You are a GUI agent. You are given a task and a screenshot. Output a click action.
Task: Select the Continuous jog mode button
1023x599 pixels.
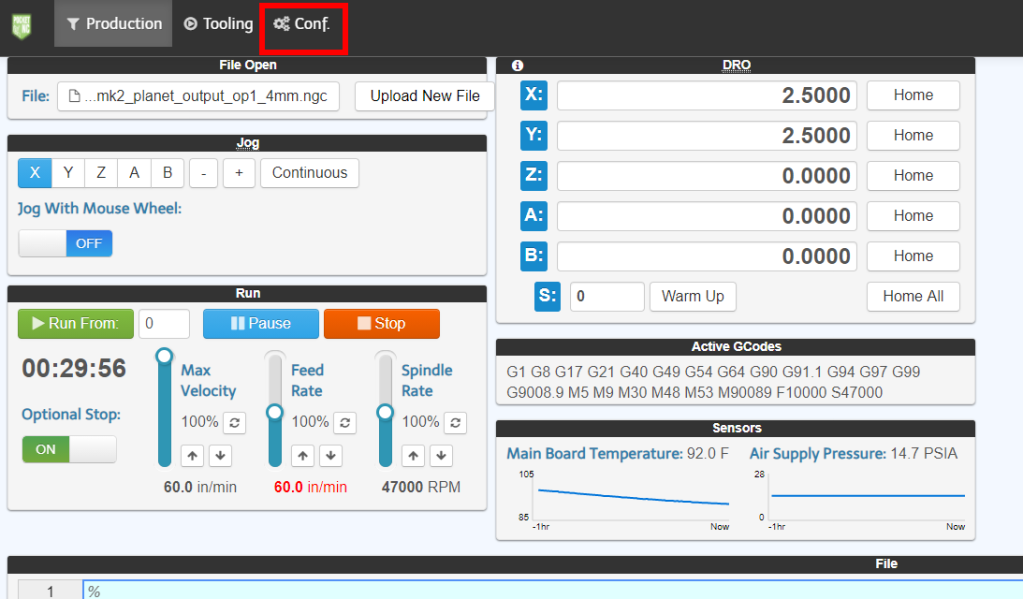[x=309, y=173]
